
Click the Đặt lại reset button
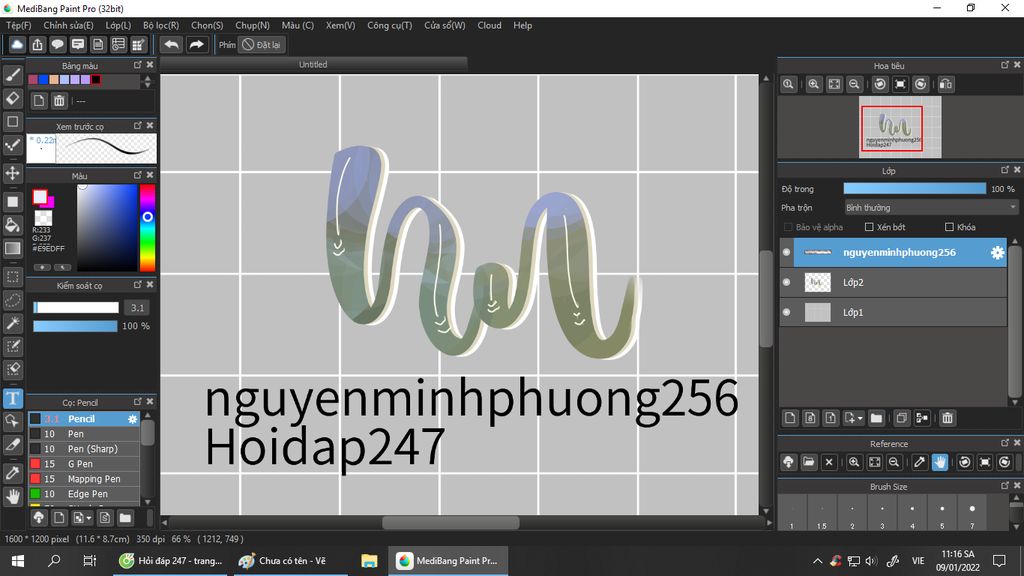(262, 45)
